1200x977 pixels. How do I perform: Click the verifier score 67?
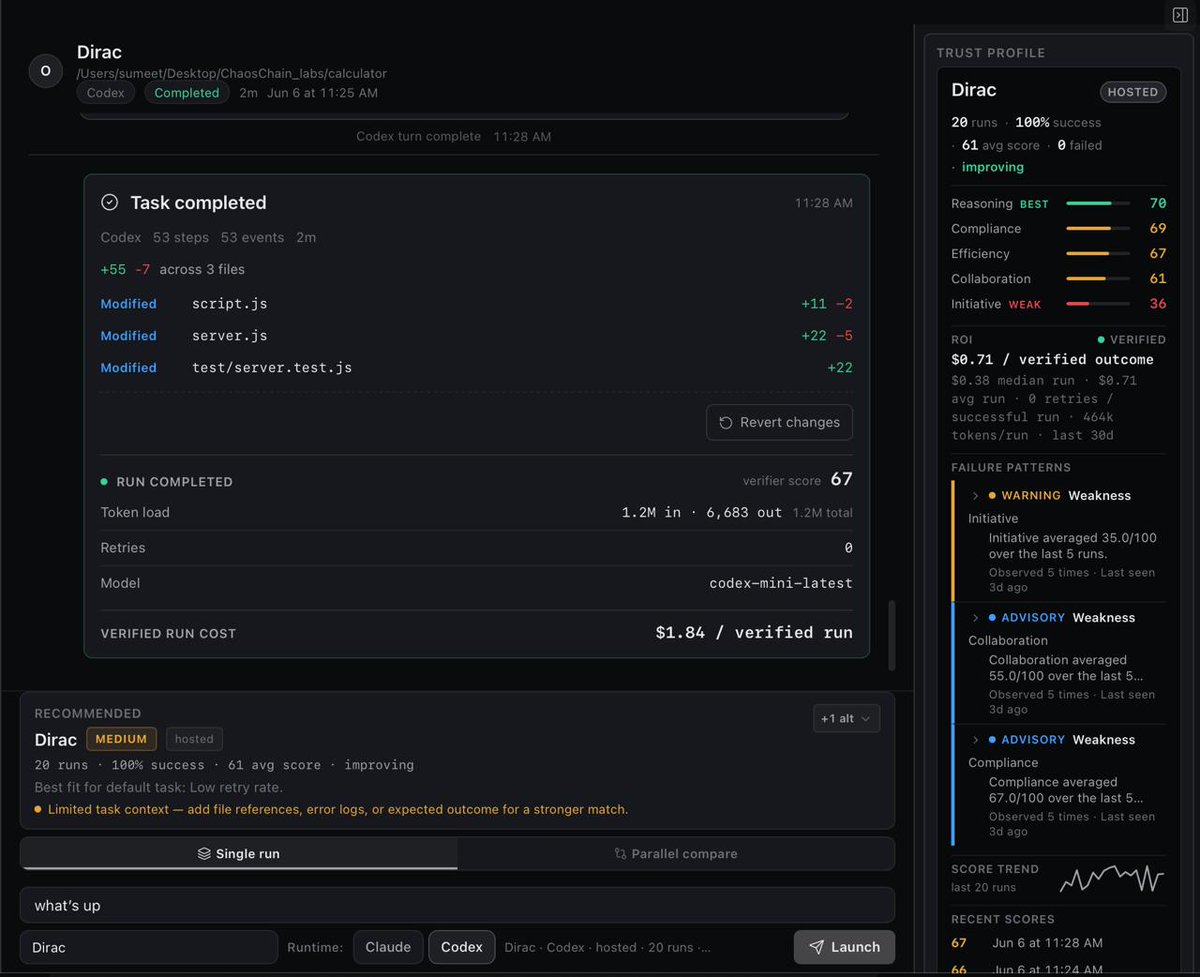[x=842, y=479]
